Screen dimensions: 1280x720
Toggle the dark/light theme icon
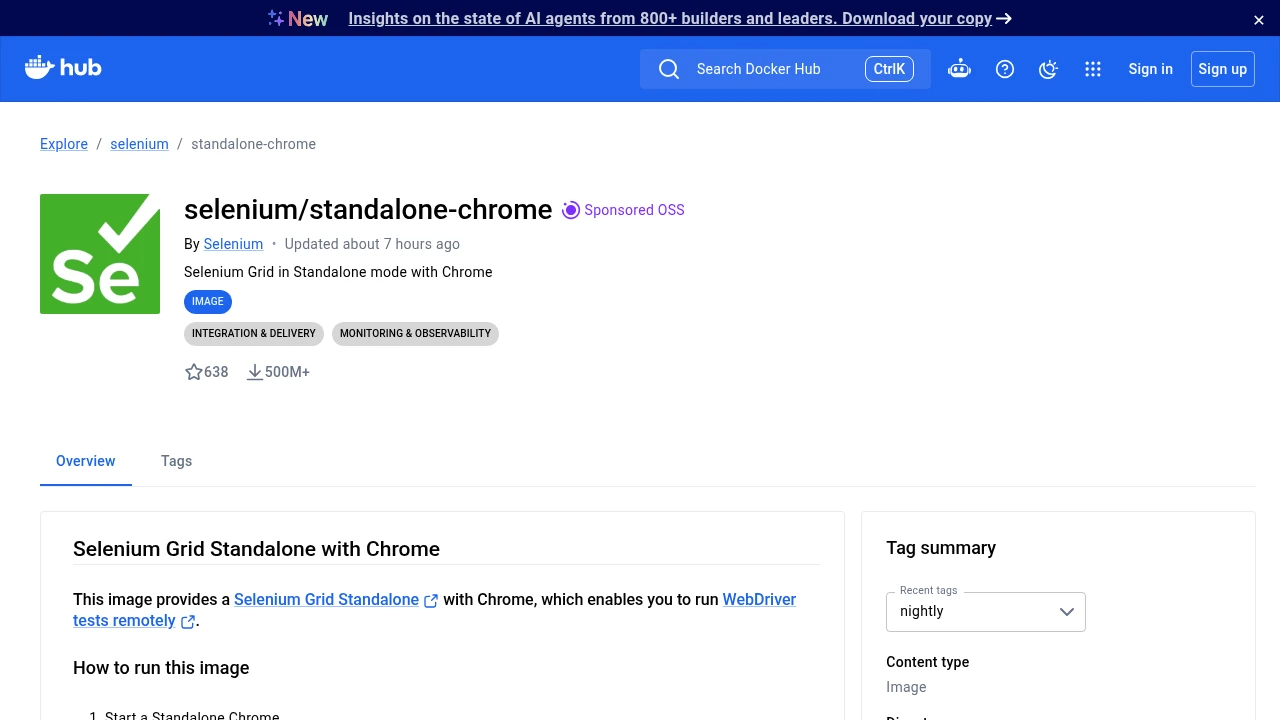pos(1048,69)
